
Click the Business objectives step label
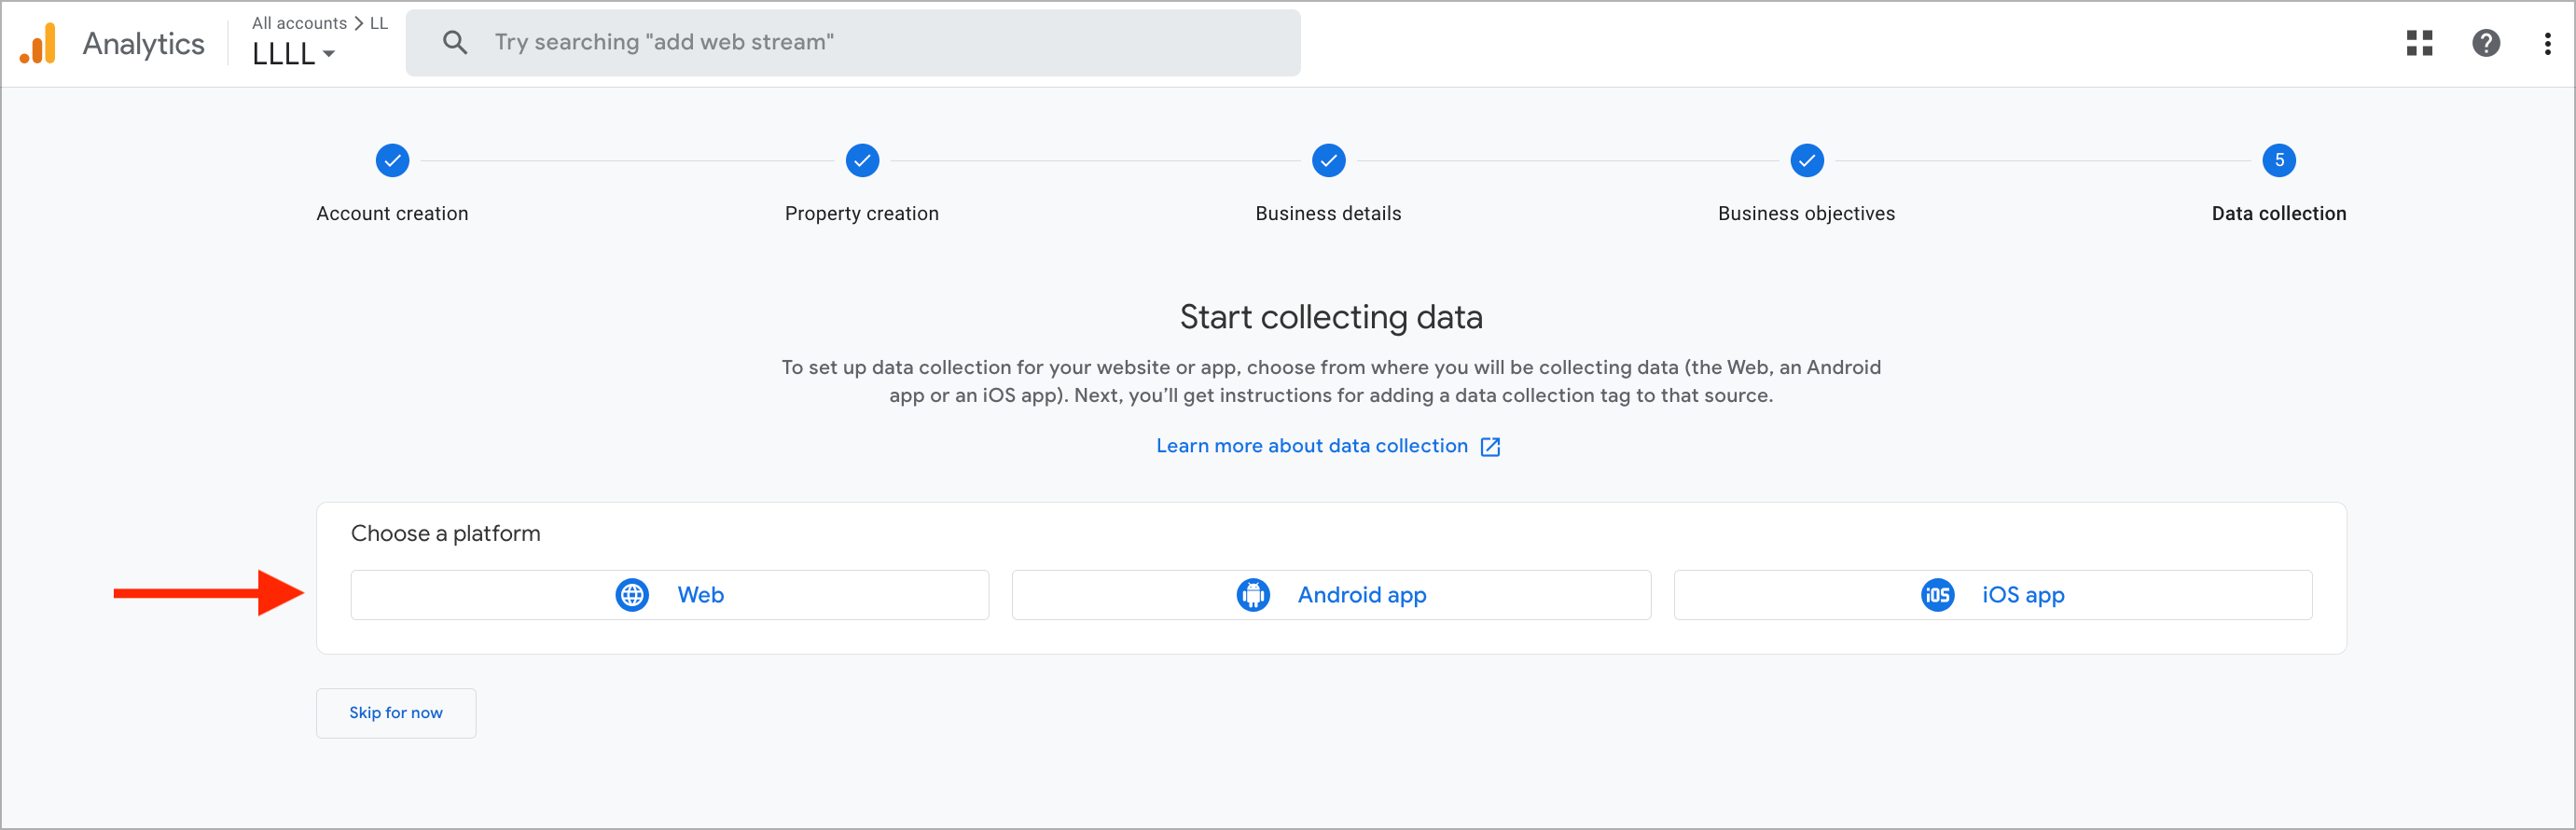click(x=1806, y=213)
